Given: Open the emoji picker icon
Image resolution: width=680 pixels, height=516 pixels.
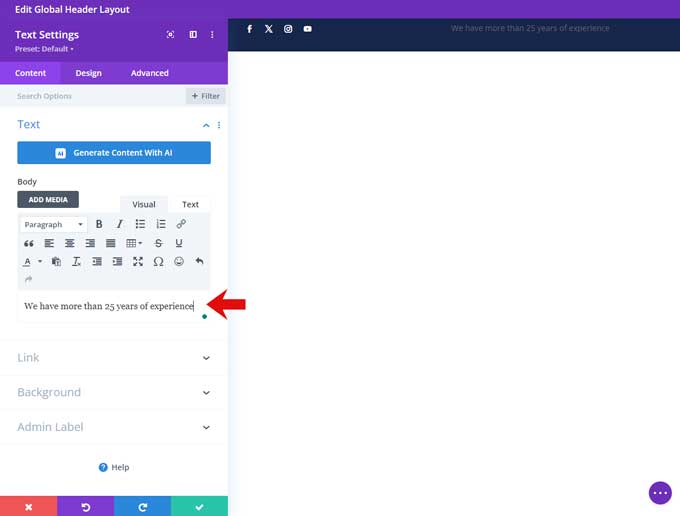Looking at the screenshot, I should coord(179,261).
